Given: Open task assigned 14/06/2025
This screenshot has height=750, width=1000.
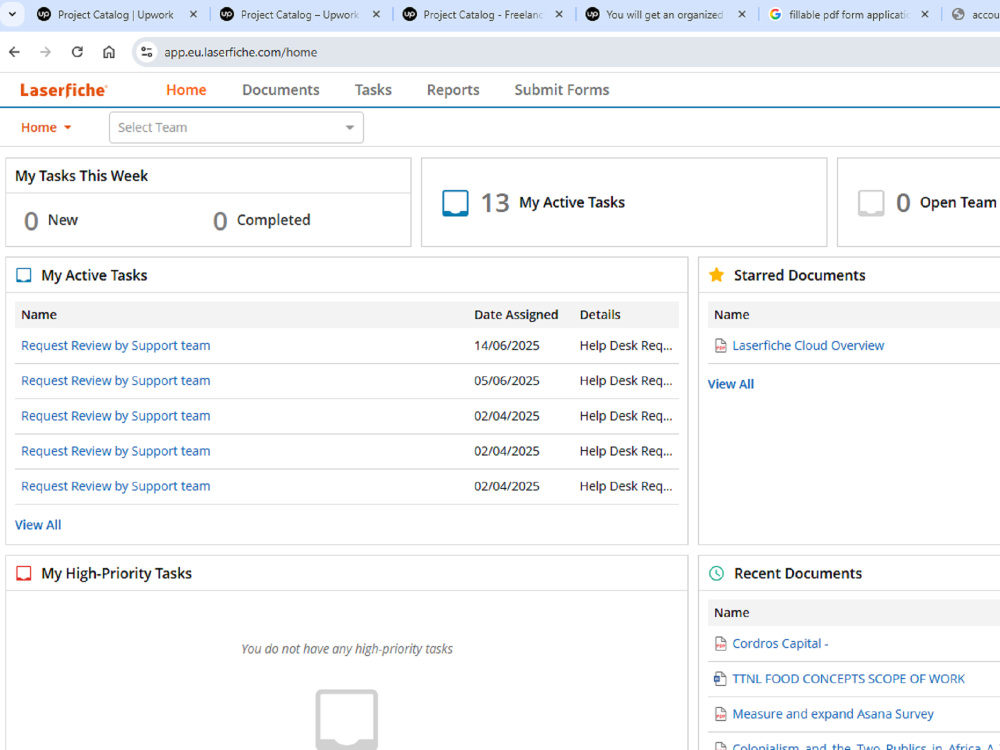Looking at the screenshot, I should coord(115,346).
